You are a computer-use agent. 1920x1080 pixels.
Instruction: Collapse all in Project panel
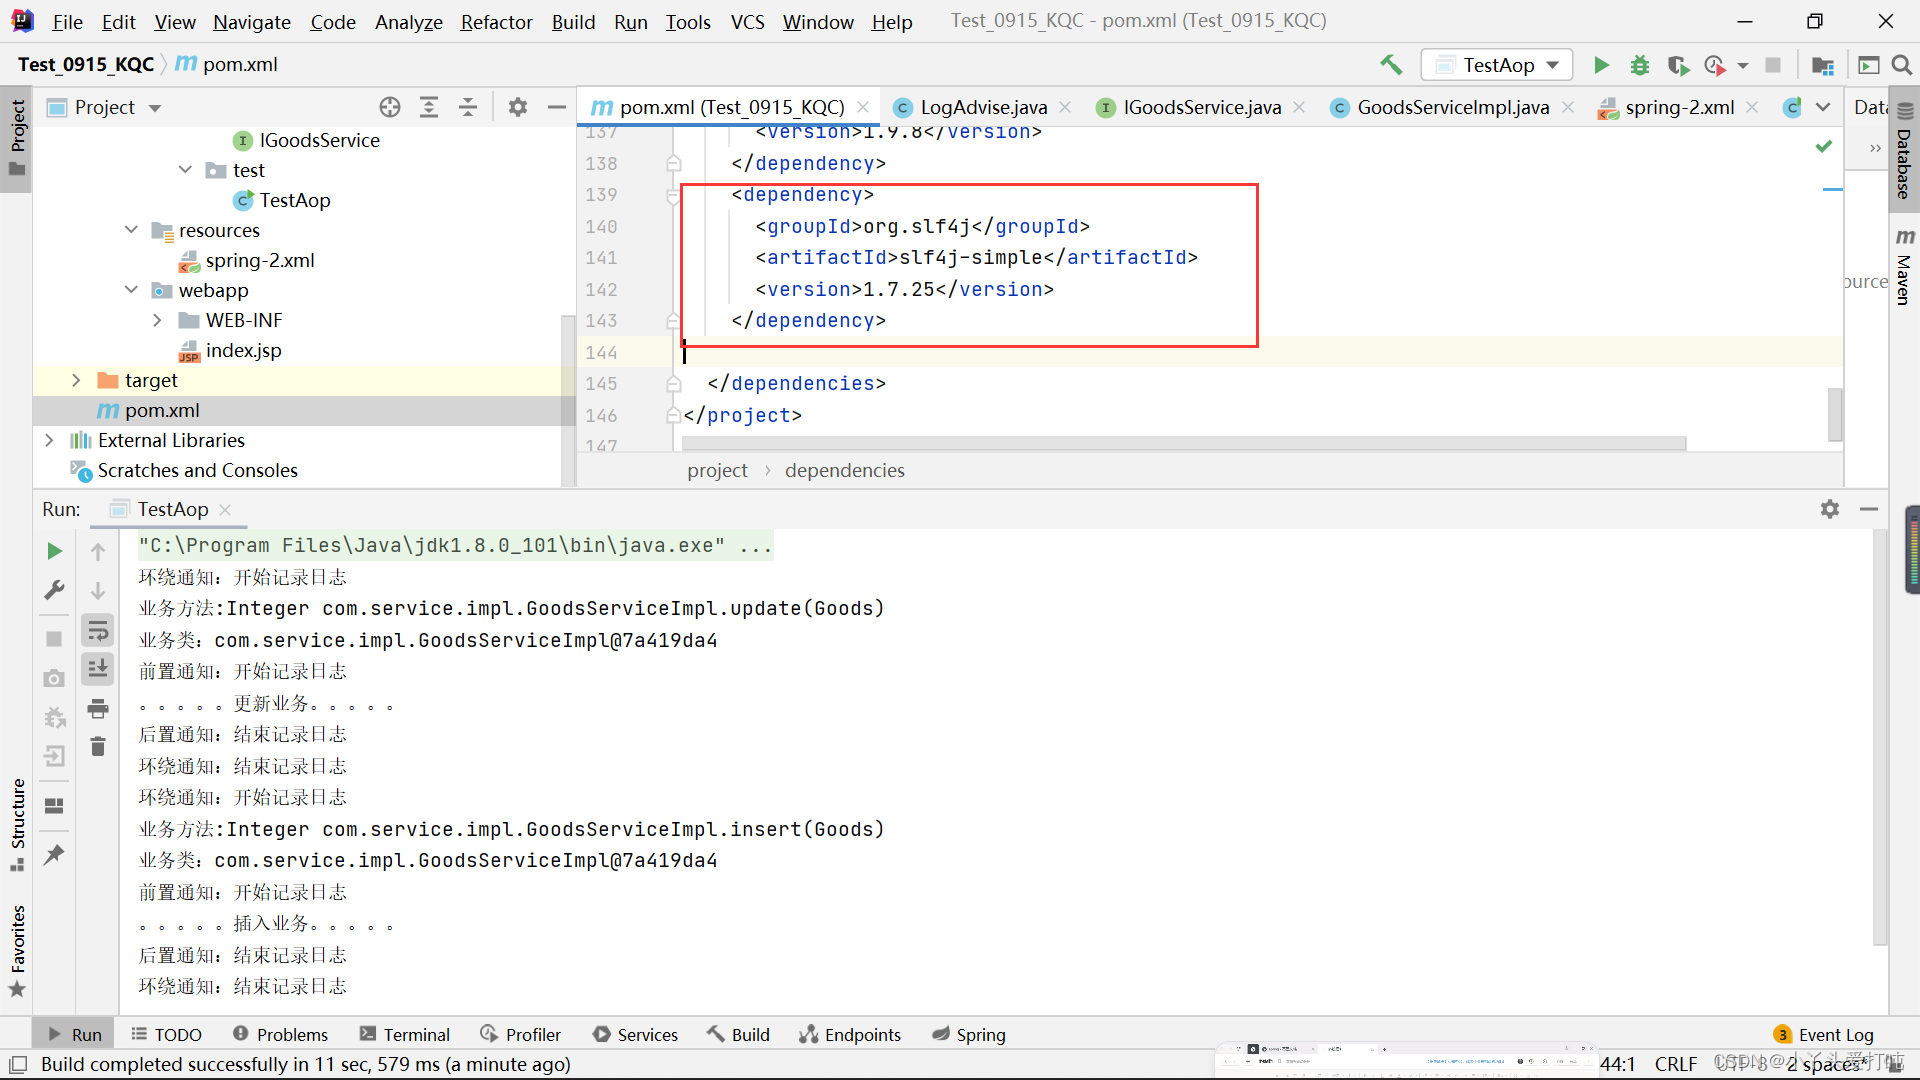468,107
